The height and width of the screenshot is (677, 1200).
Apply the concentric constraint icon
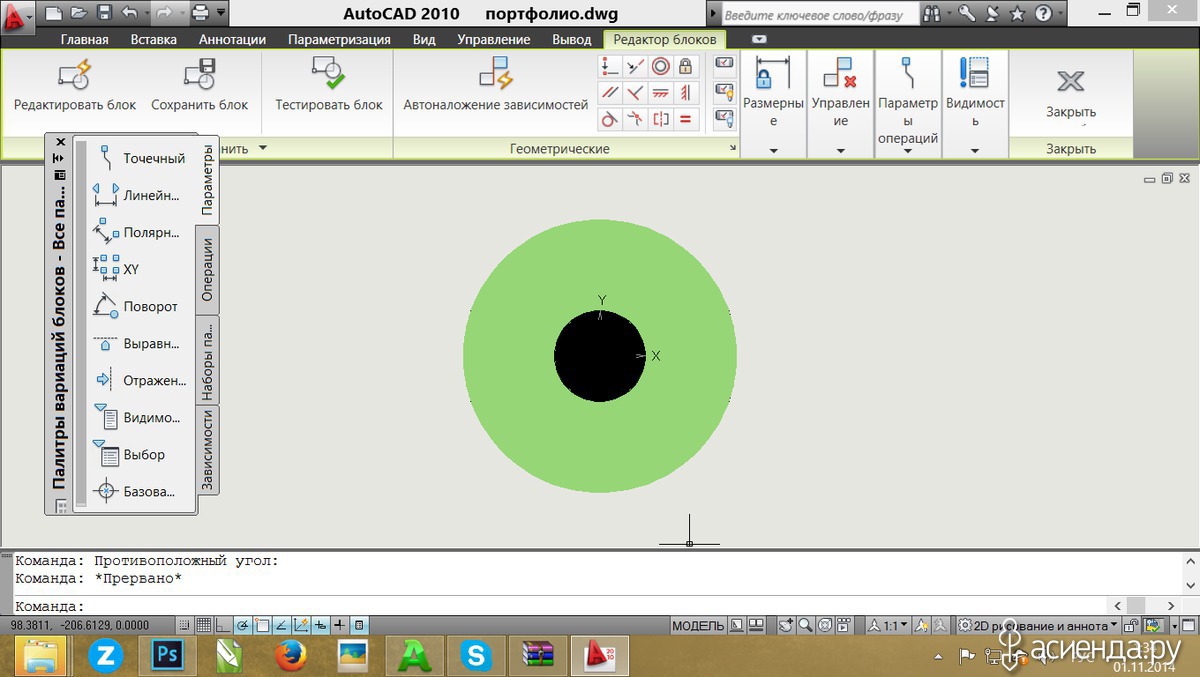[660, 67]
